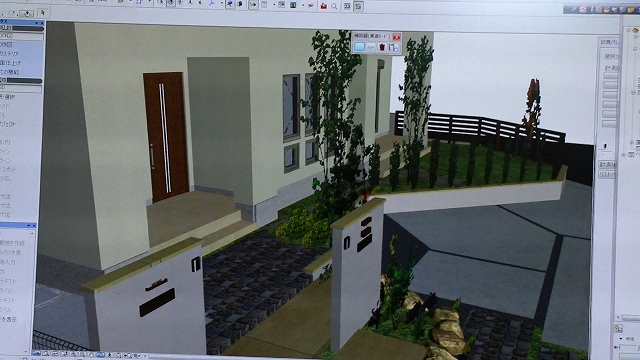The height and width of the screenshot is (360, 640).
Task: Click the 計測 button in right panel
Action: (x=607, y=164)
